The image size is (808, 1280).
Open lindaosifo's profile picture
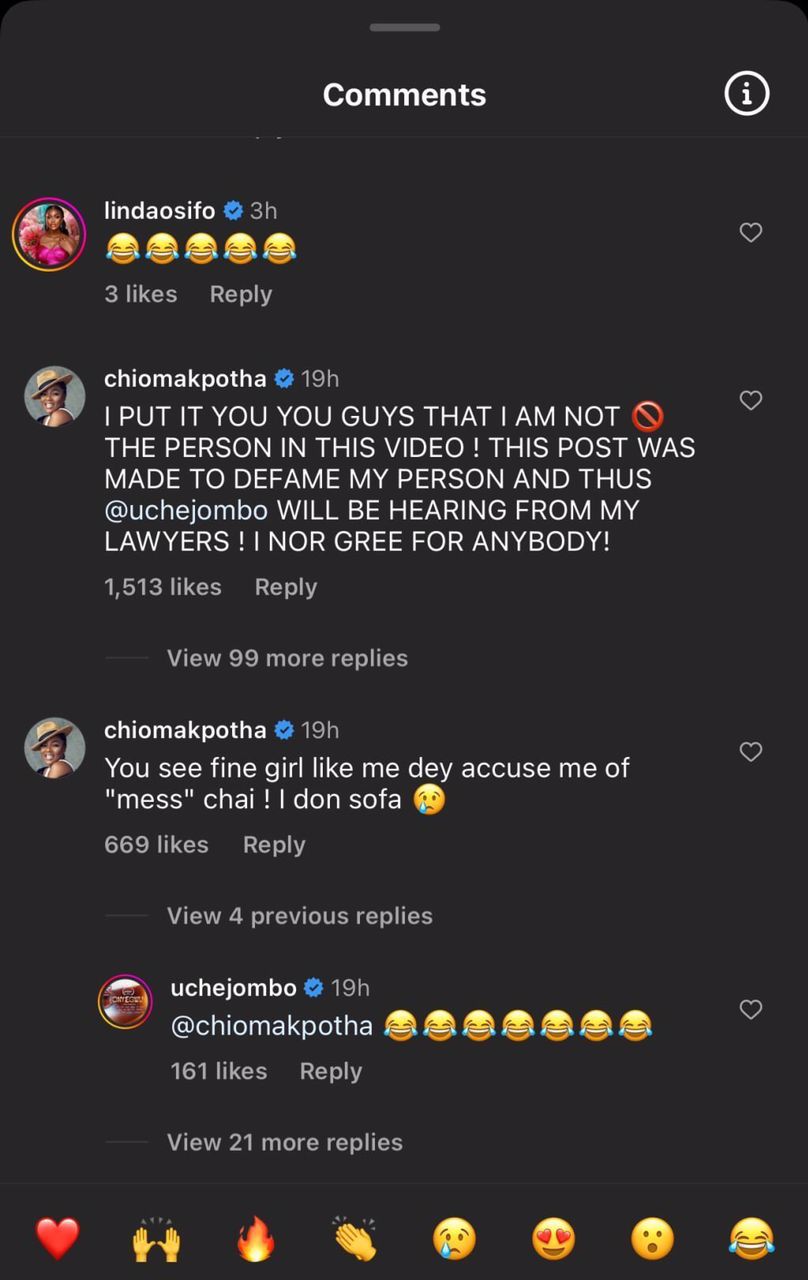click(x=49, y=234)
